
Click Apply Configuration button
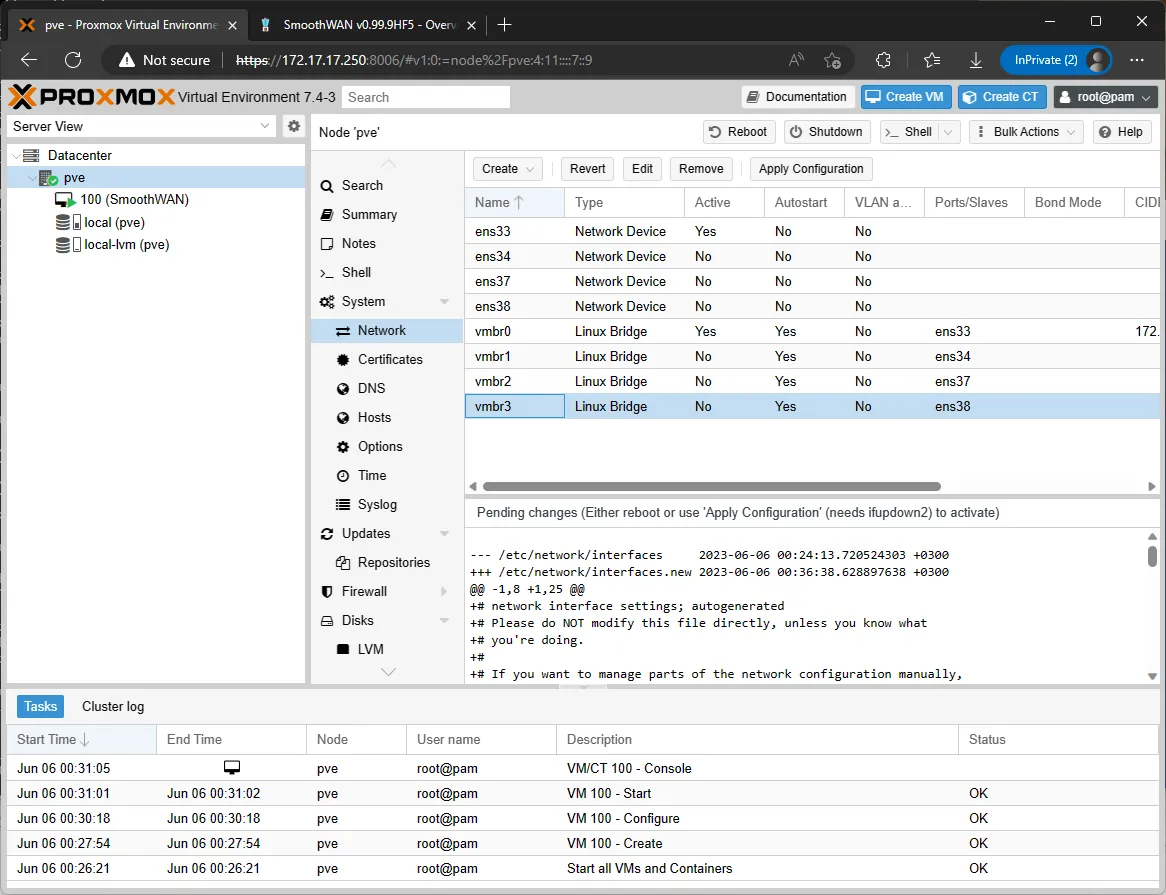(x=811, y=169)
